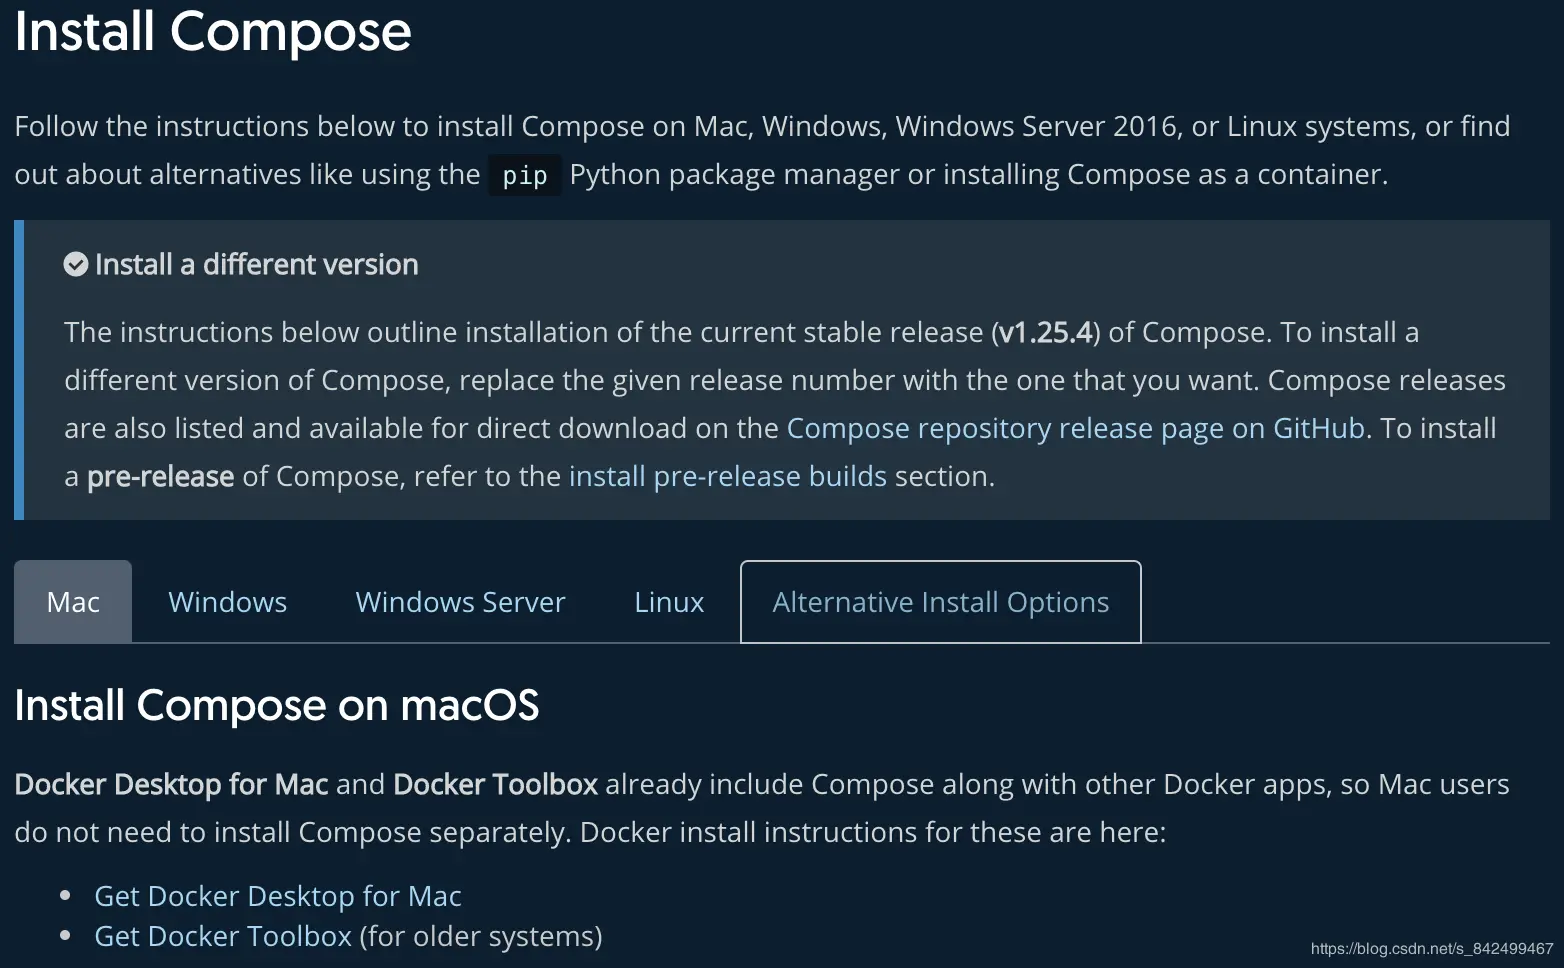Click bold Docker Toolbox text in the paragraph
Screen dimensions: 1564x968
tap(495, 784)
